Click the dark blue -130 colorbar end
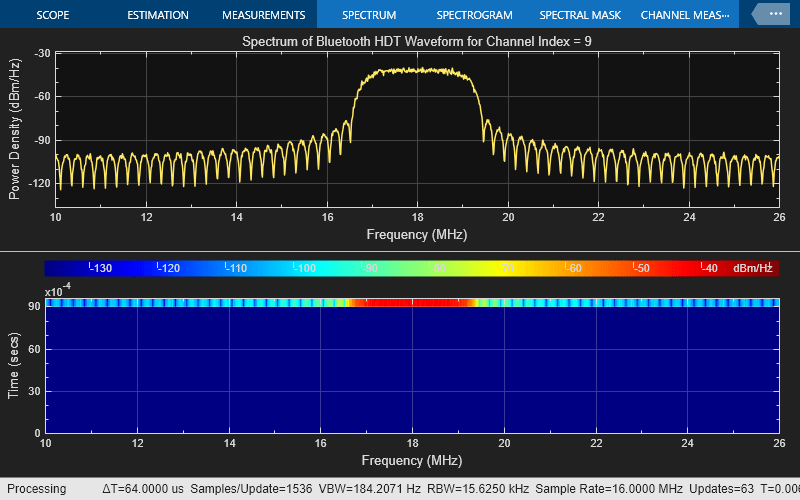800x500 pixels. [x=70, y=268]
